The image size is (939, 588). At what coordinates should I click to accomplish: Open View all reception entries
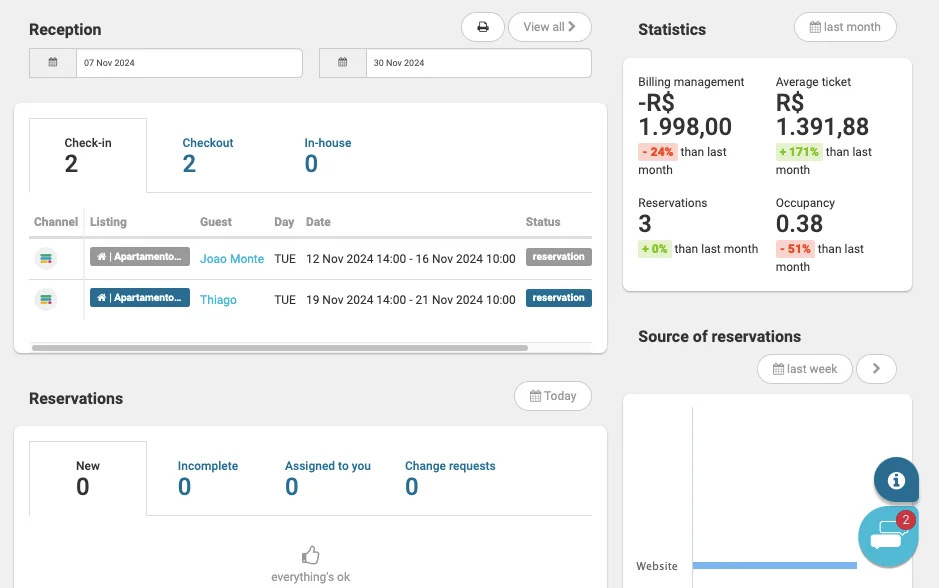coord(550,27)
